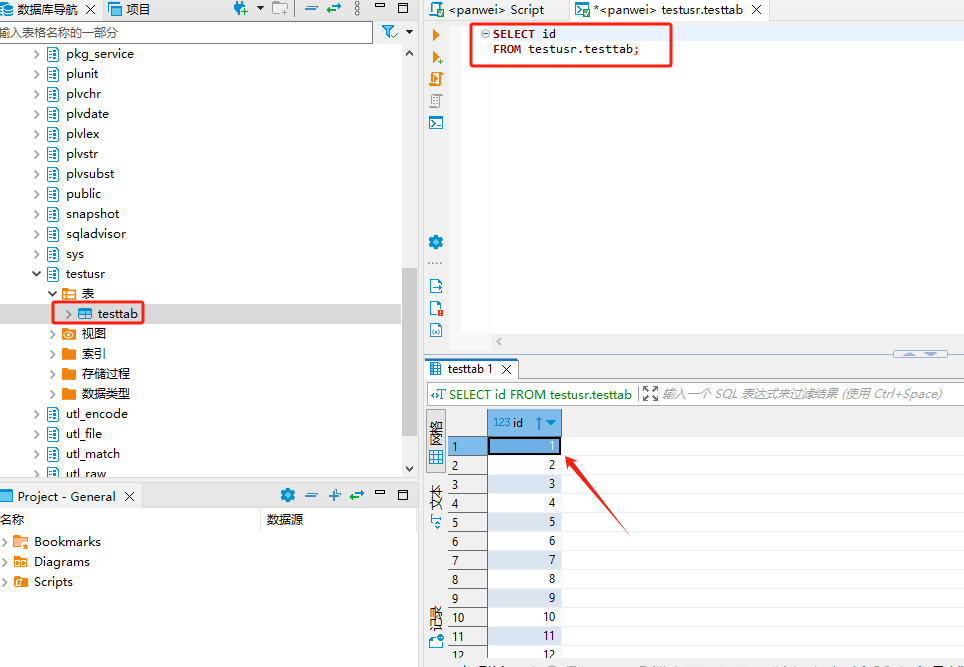
Task: Open the <panwei> Script editor tab
Action: (487, 10)
